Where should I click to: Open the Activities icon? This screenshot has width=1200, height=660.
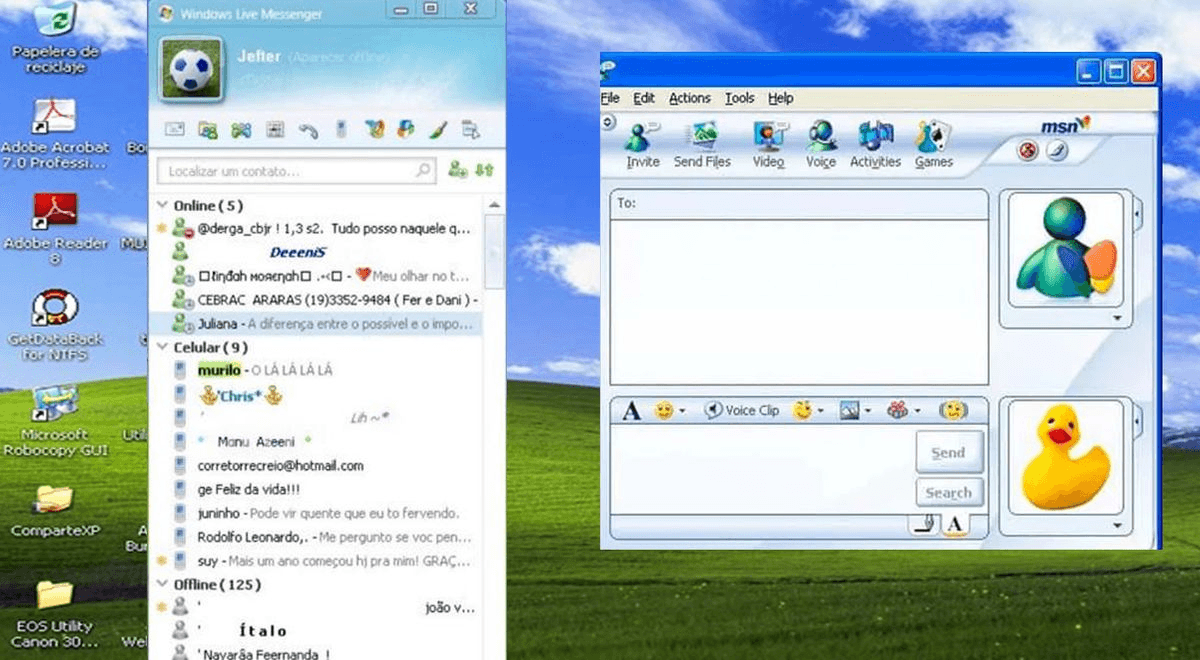[x=875, y=144]
